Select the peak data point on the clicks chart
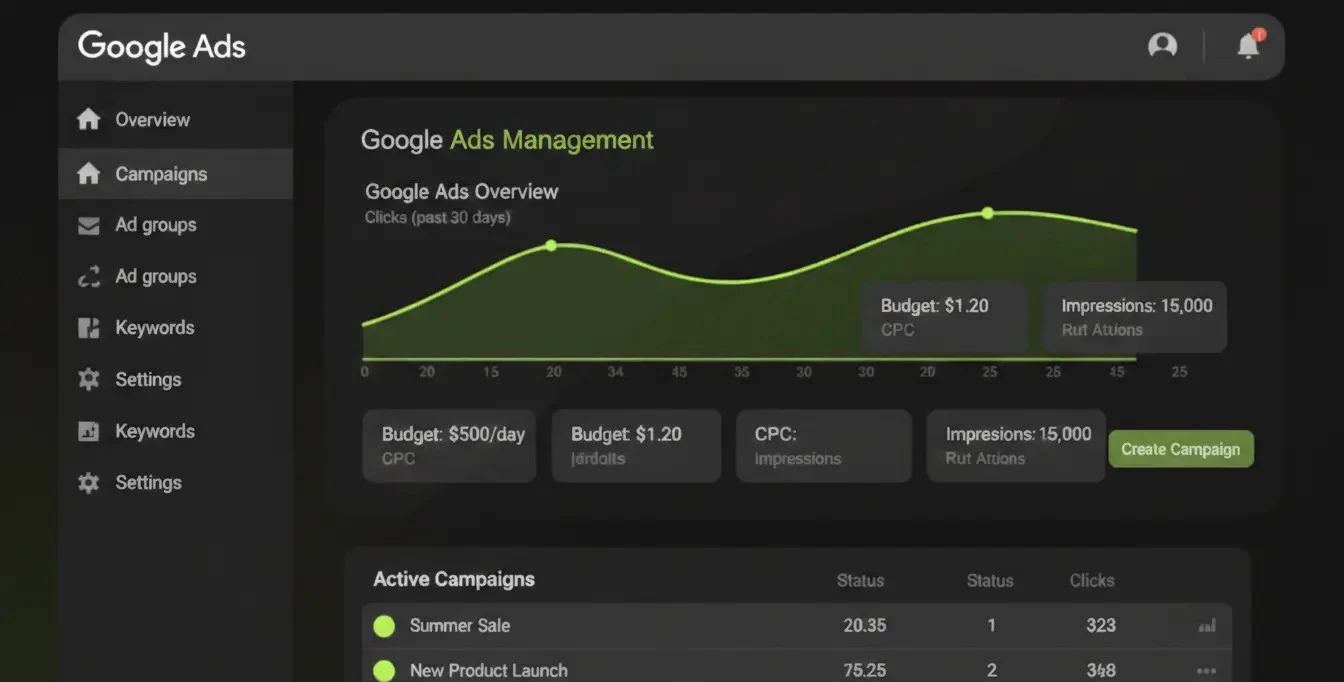Screen dimensions: 1344x682 pos(987,213)
